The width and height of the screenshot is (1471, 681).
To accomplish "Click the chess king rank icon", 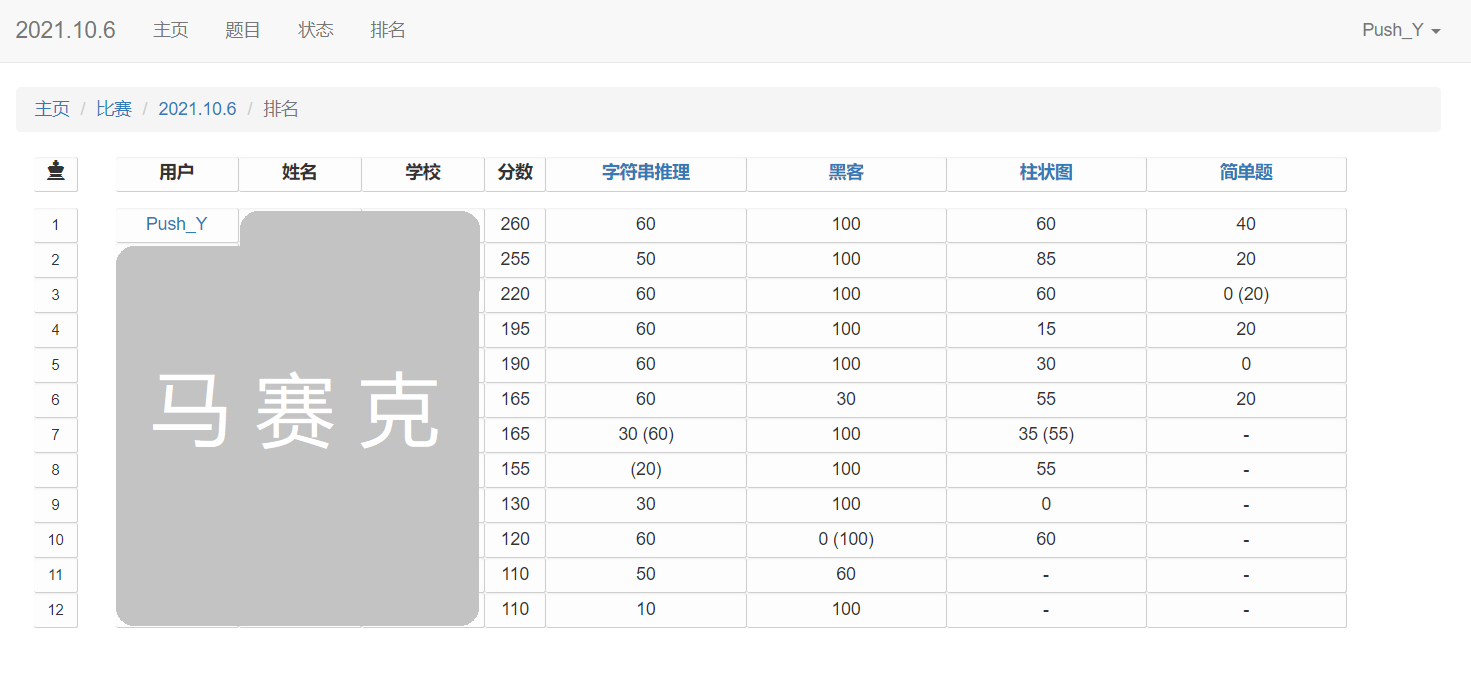I will [56, 172].
